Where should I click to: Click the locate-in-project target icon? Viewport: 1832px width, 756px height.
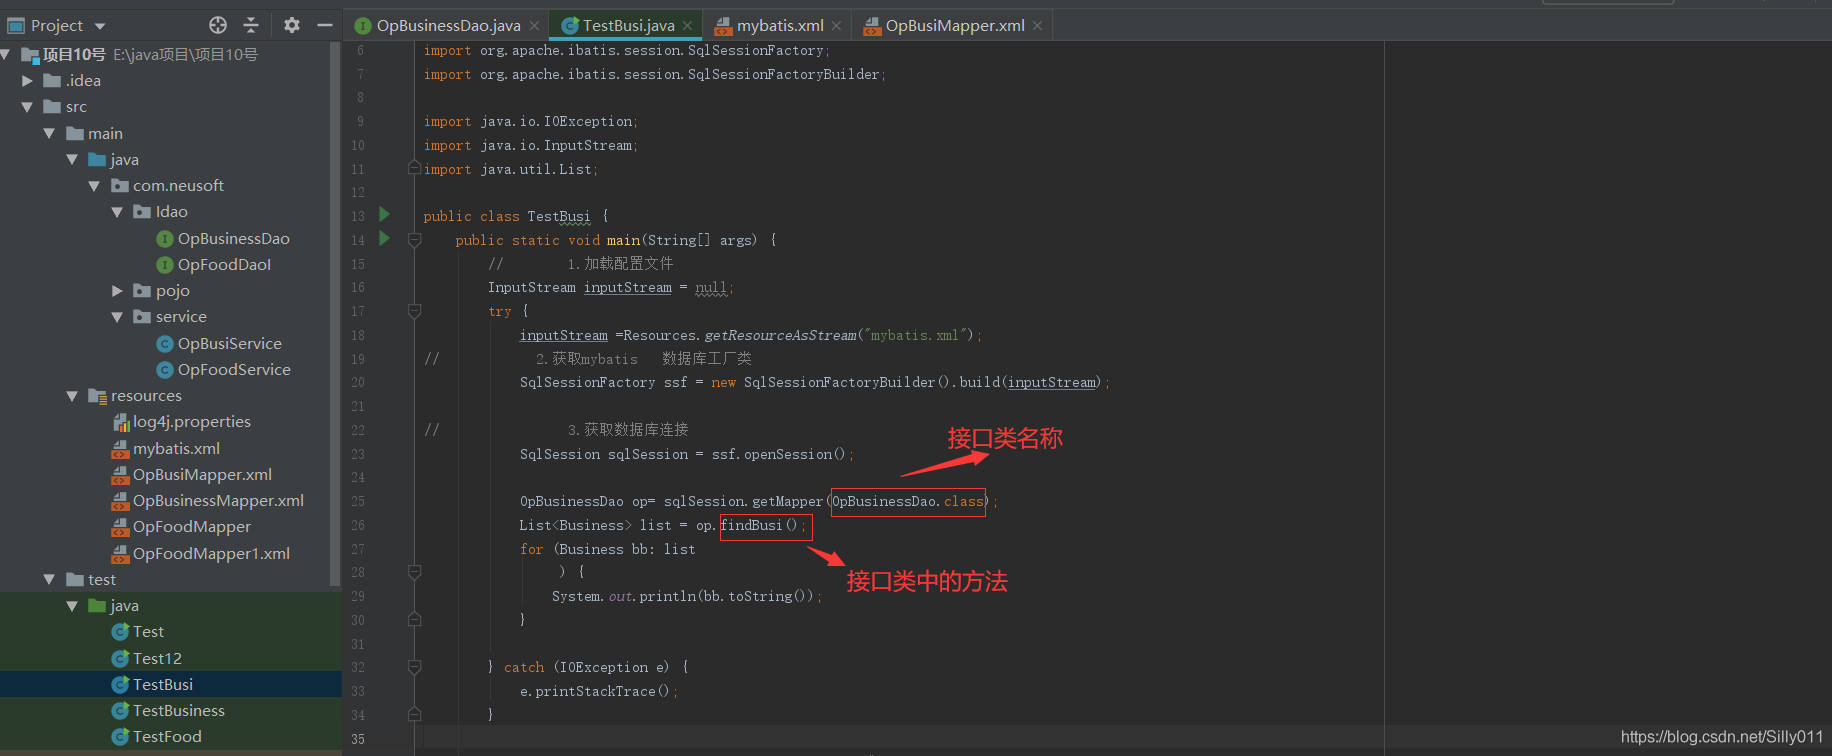[218, 25]
